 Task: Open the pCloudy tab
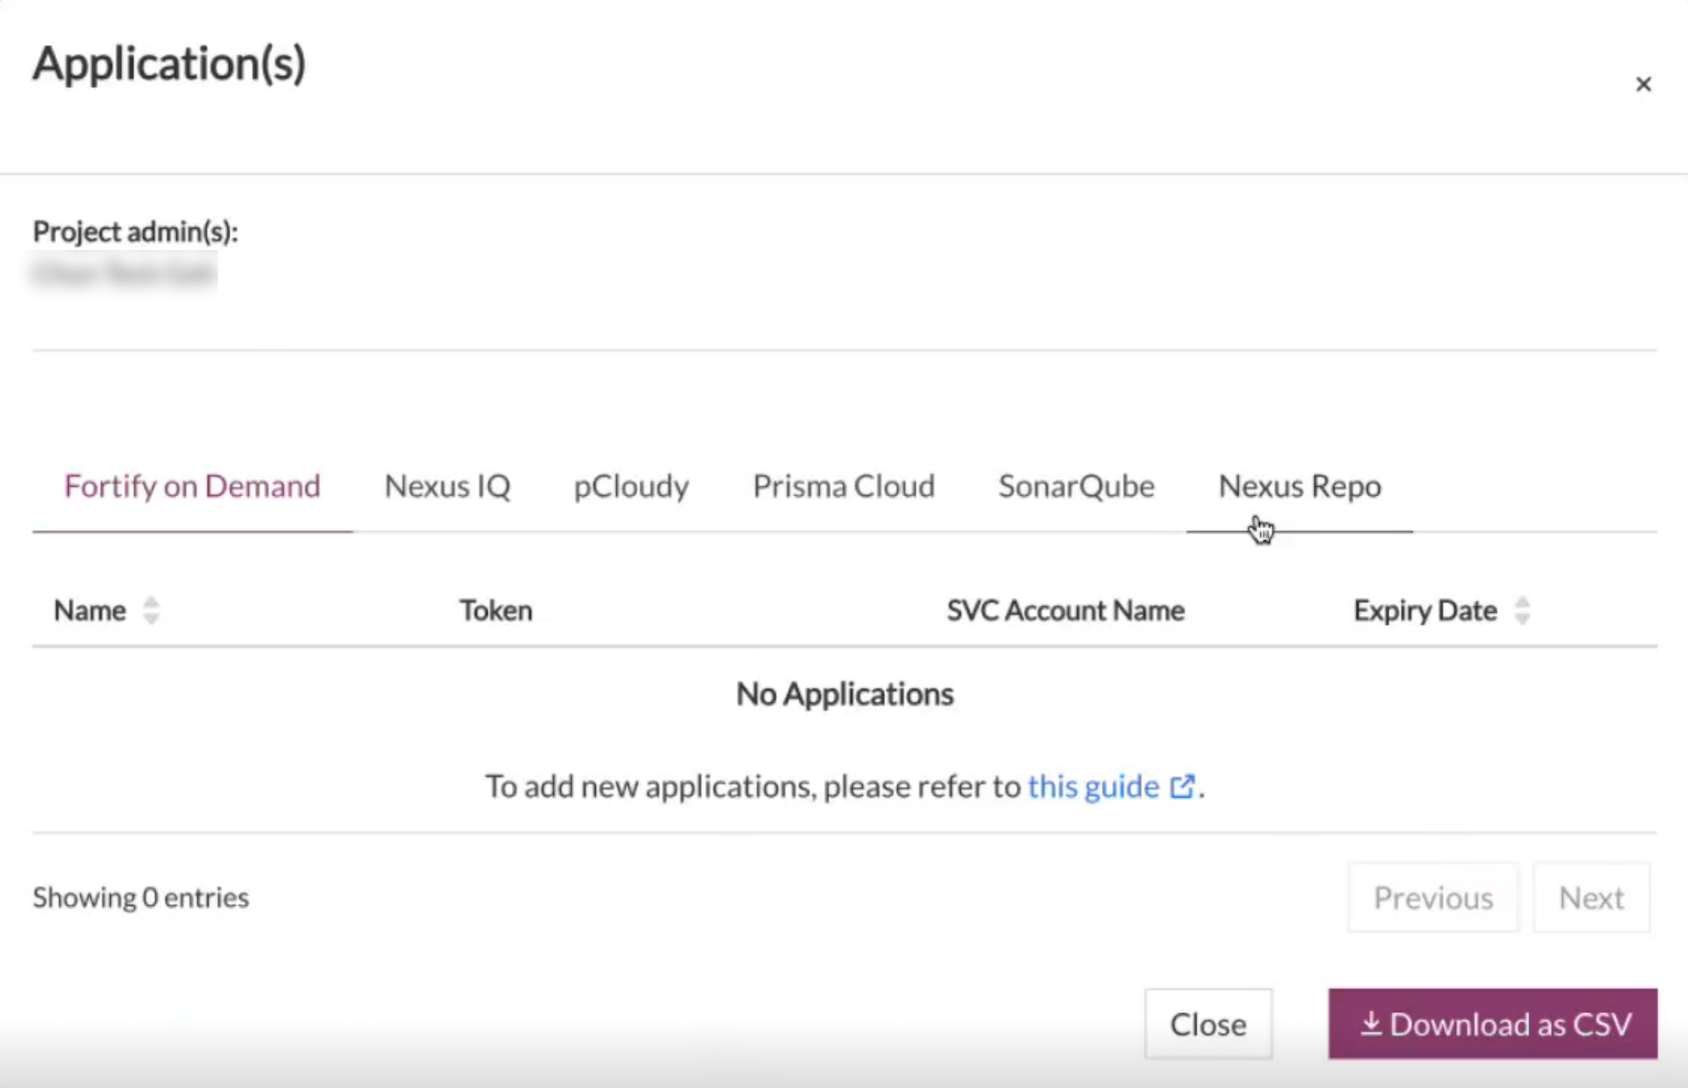point(631,486)
